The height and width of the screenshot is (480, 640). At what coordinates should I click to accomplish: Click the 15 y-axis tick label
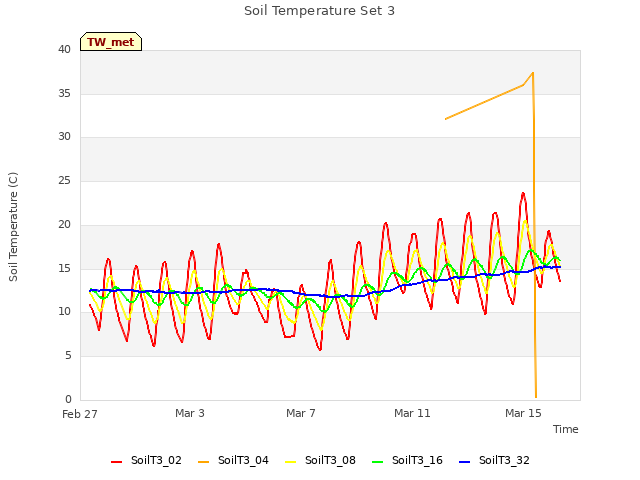tap(64, 269)
